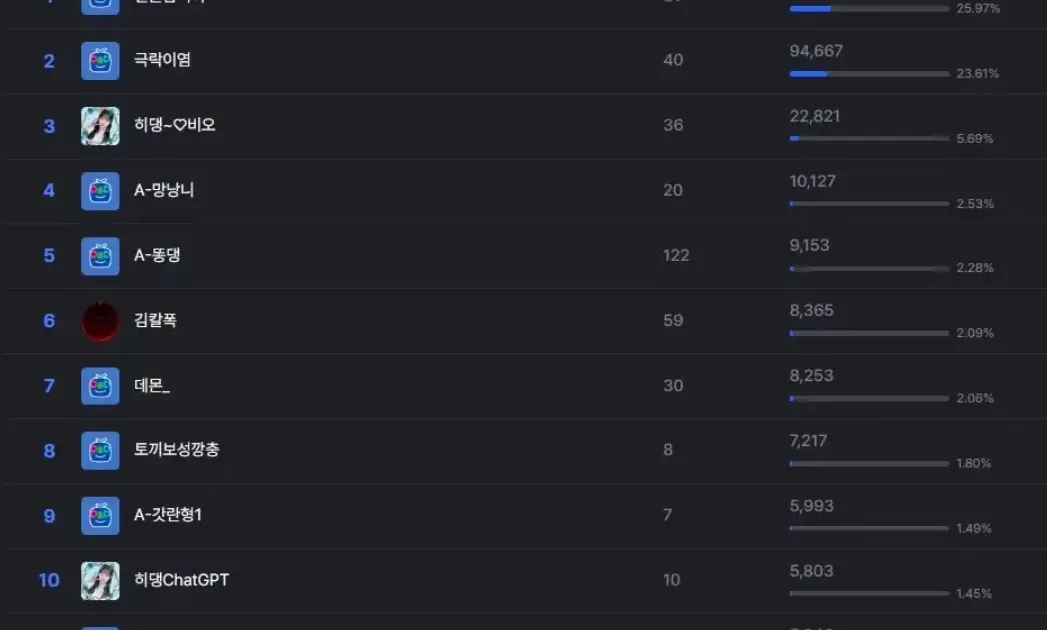Image resolution: width=1047 pixels, height=630 pixels.
Task: Select the avatar icon for A-똥댕
Action: (100, 256)
